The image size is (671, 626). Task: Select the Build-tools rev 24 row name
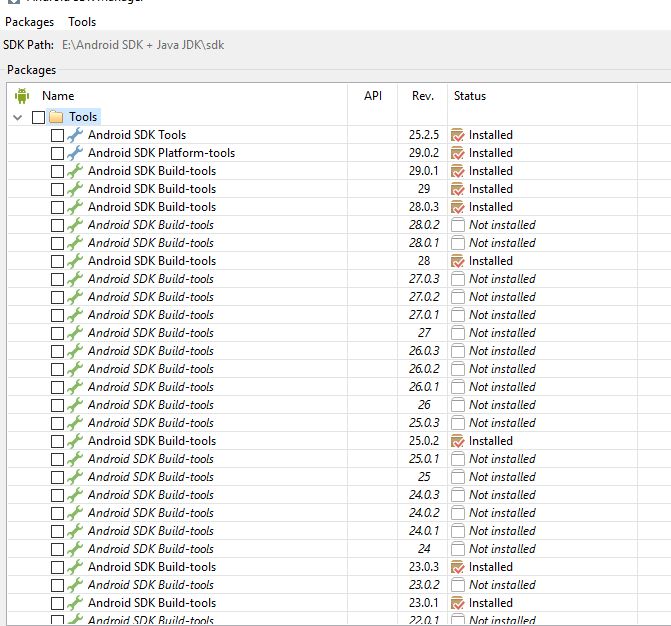point(151,549)
